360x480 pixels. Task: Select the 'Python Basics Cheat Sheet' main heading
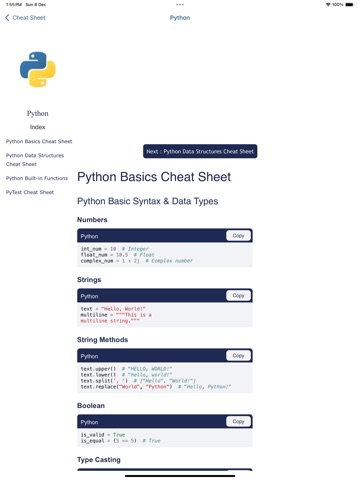(154, 177)
